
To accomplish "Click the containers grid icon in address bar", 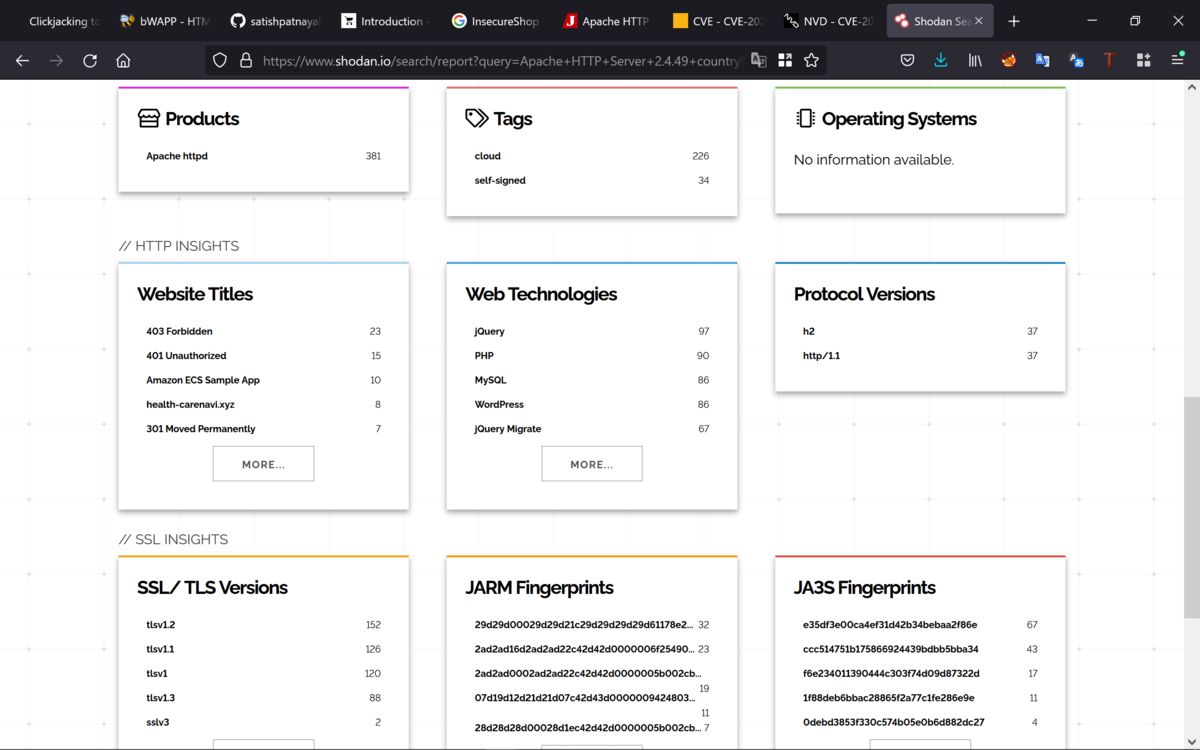I will [785, 61].
